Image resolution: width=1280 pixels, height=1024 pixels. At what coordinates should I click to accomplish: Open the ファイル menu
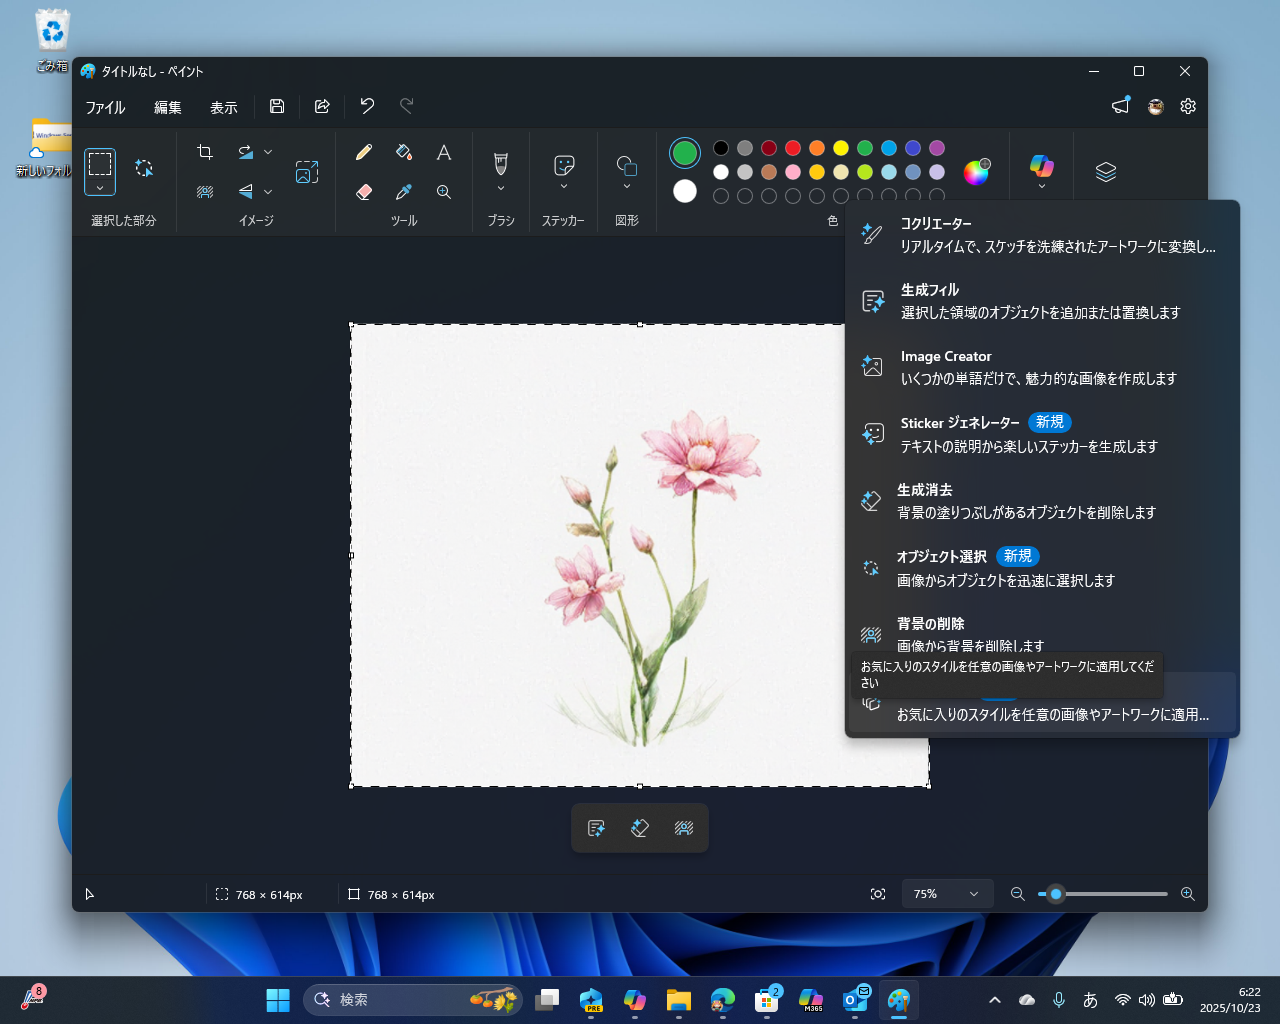pyautogui.click(x=104, y=107)
